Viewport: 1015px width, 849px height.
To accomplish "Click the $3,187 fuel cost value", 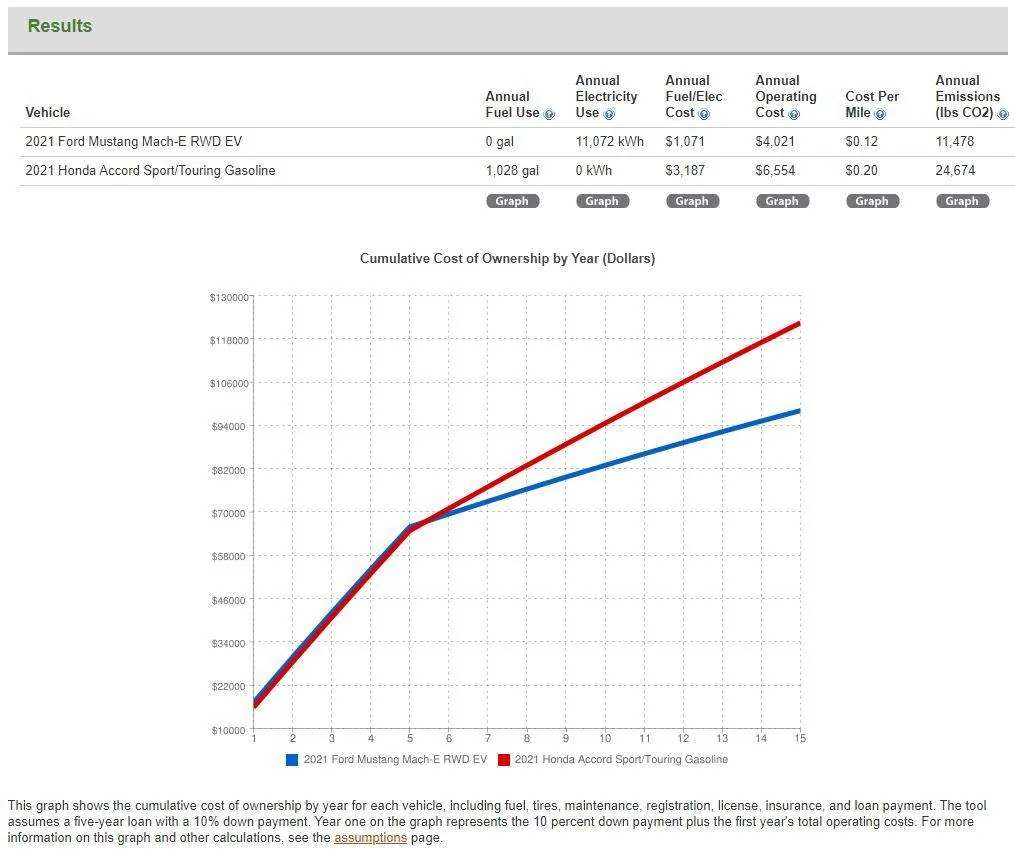I will coord(685,171).
